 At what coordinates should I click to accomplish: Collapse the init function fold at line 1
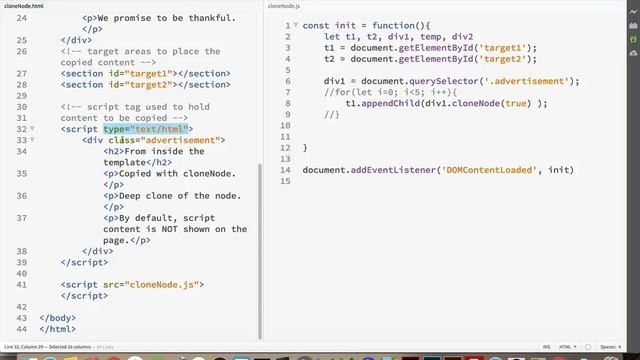(296, 25)
